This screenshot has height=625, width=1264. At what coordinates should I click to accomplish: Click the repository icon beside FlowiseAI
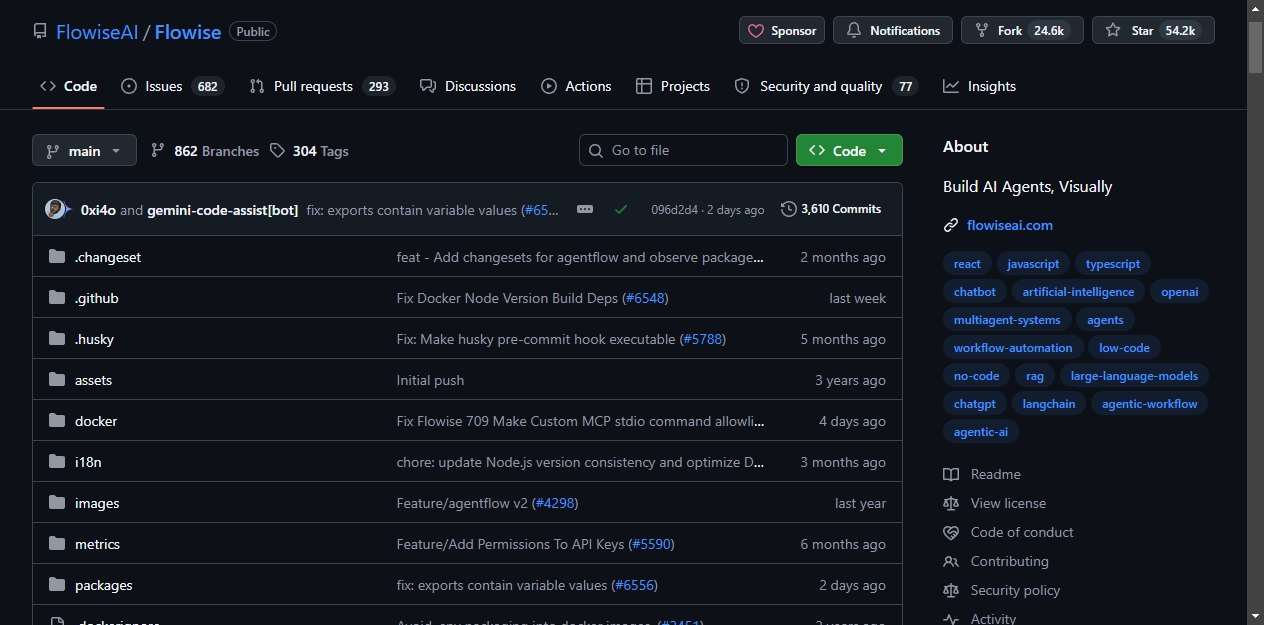tap(40, 31)
